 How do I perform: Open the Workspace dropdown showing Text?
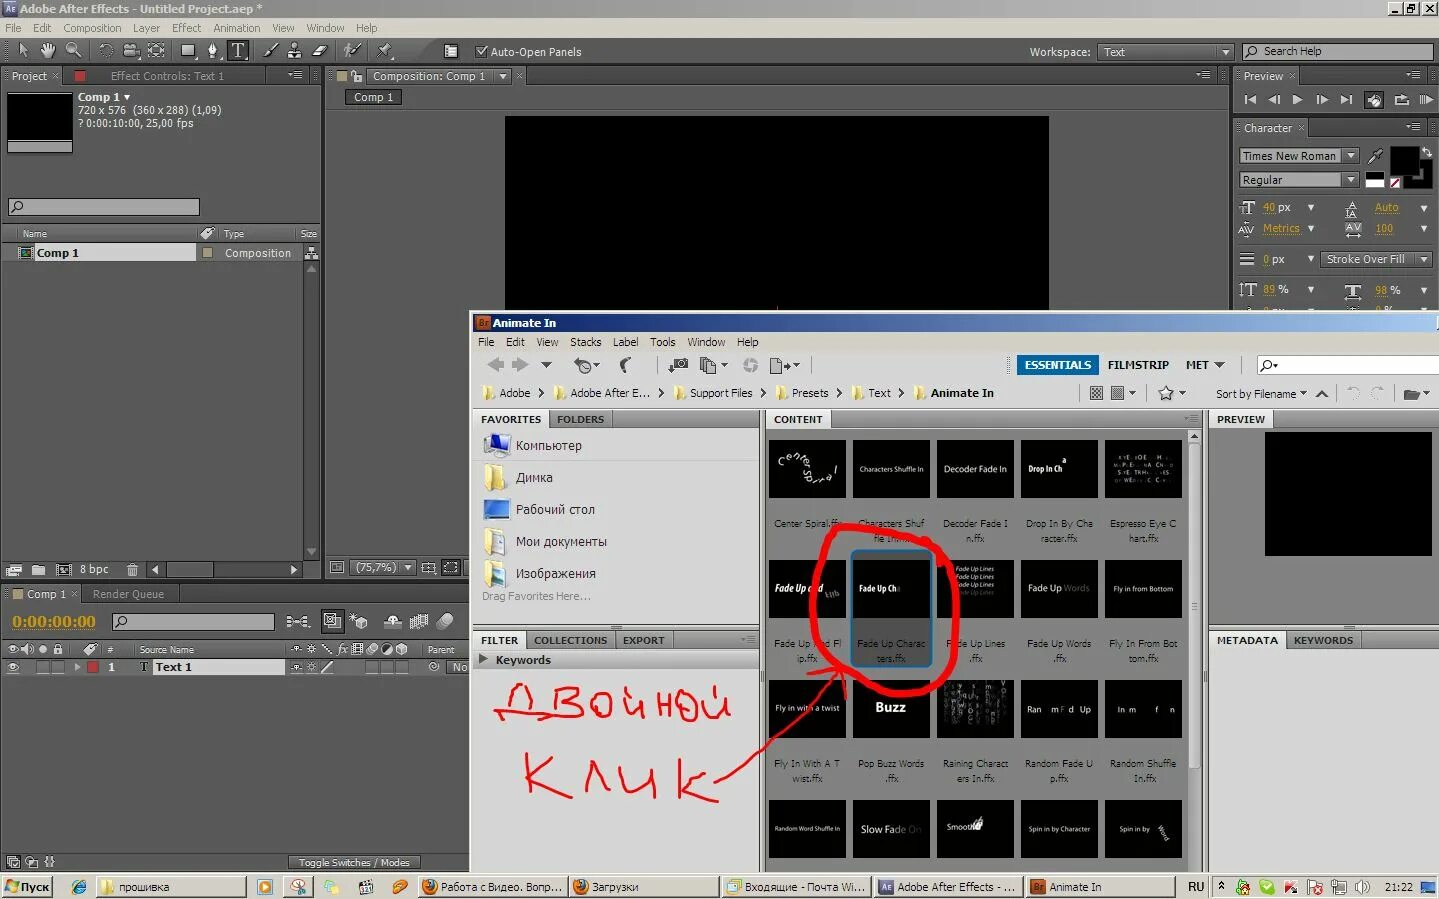(1166, 52)
